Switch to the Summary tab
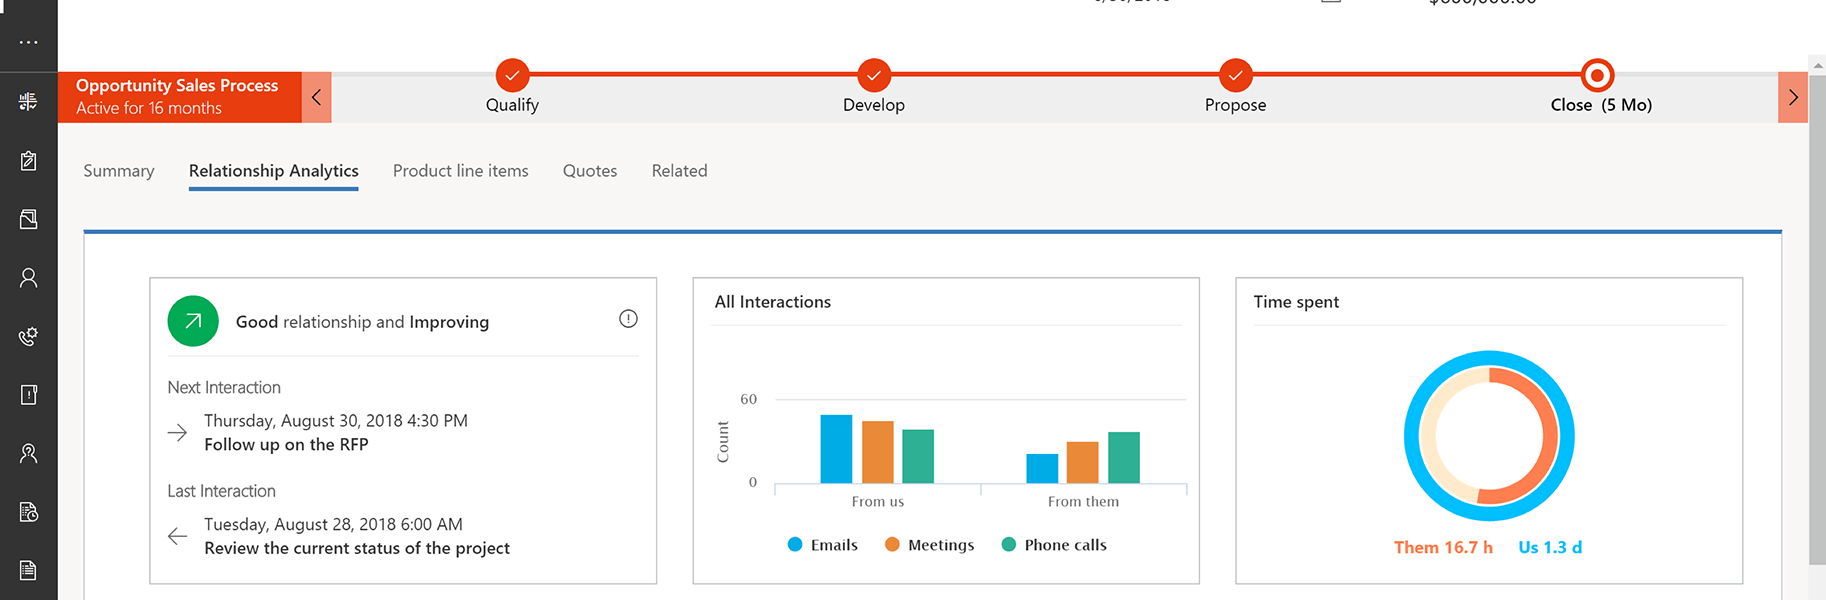This screenshot has height=600, width=1826. click(x=119, y=171)
